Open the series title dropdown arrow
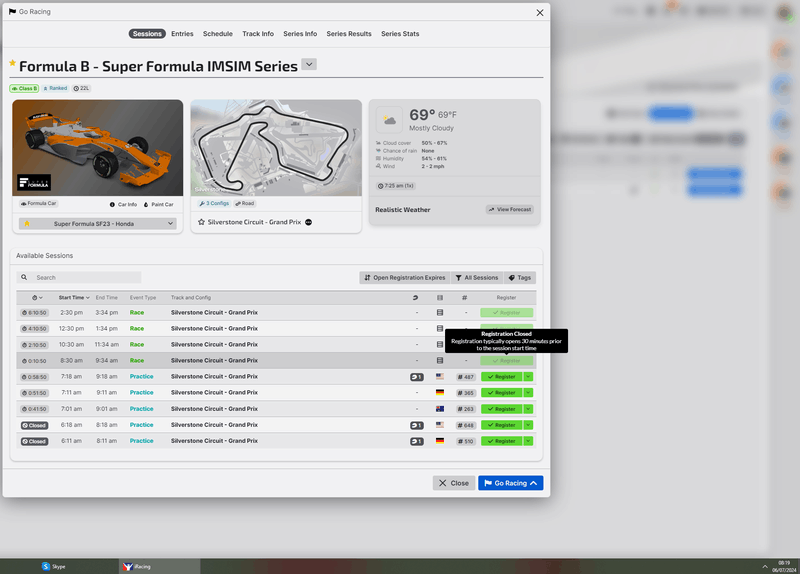The image size is (800, 574). [x=309, y=64]
